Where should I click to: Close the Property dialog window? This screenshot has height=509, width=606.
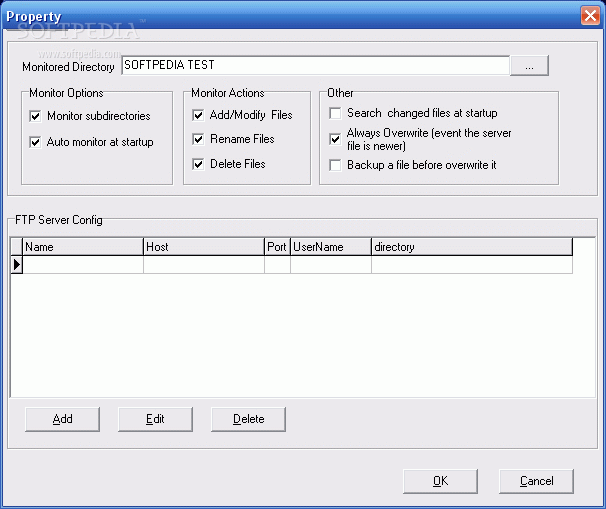[x=590, y=16]
